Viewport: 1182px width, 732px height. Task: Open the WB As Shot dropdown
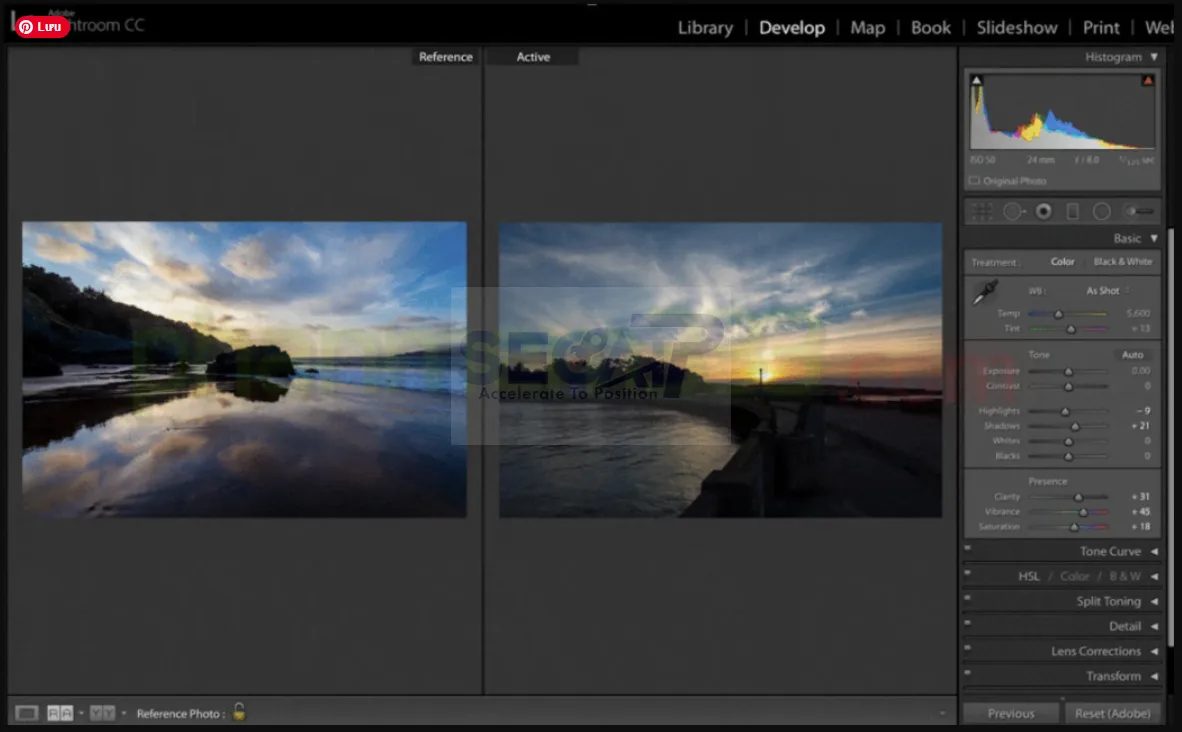point(1108,291)
